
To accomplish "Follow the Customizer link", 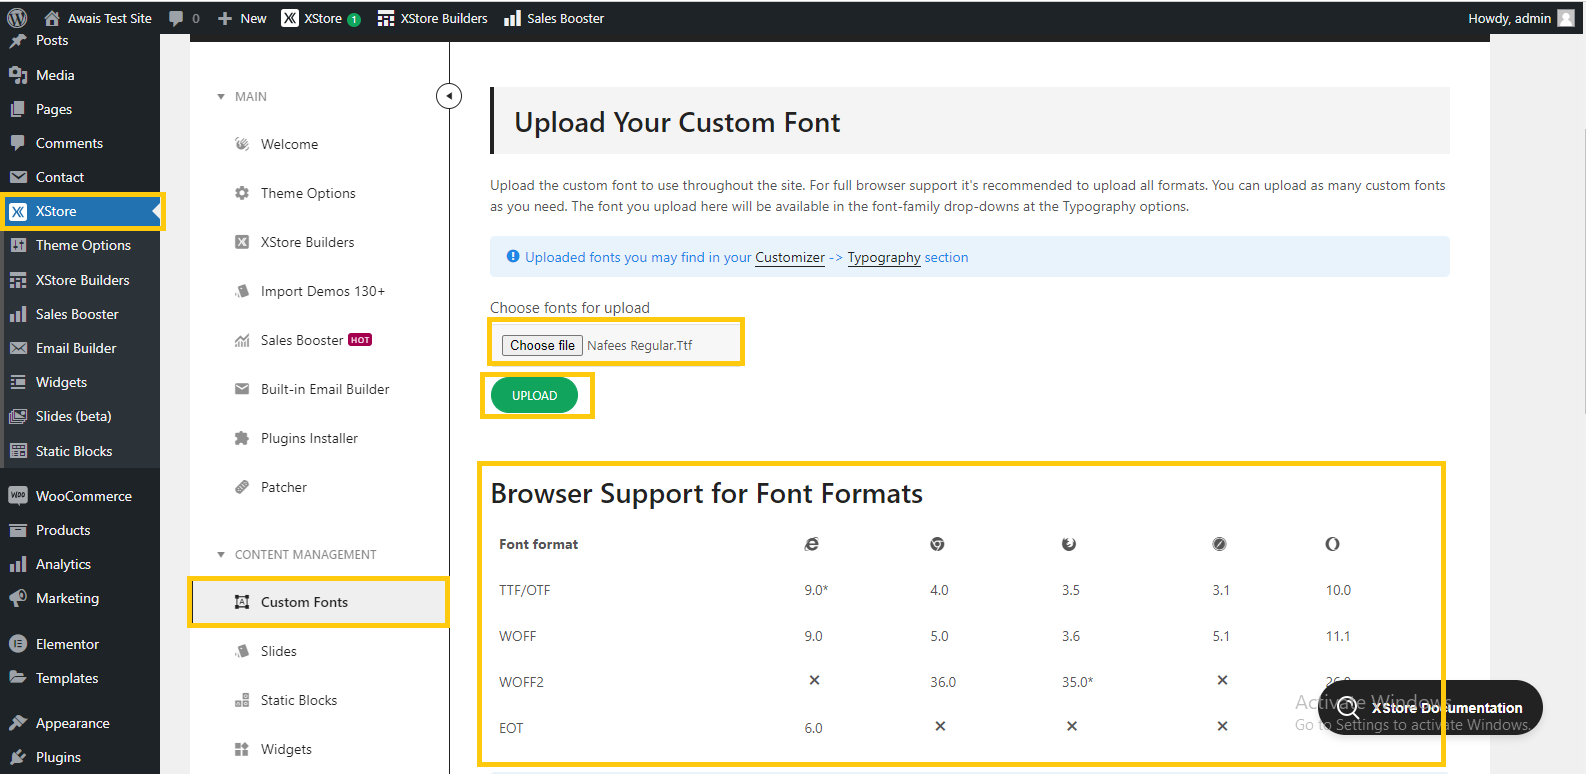I will pyautogui.click(x=790, y=257).
